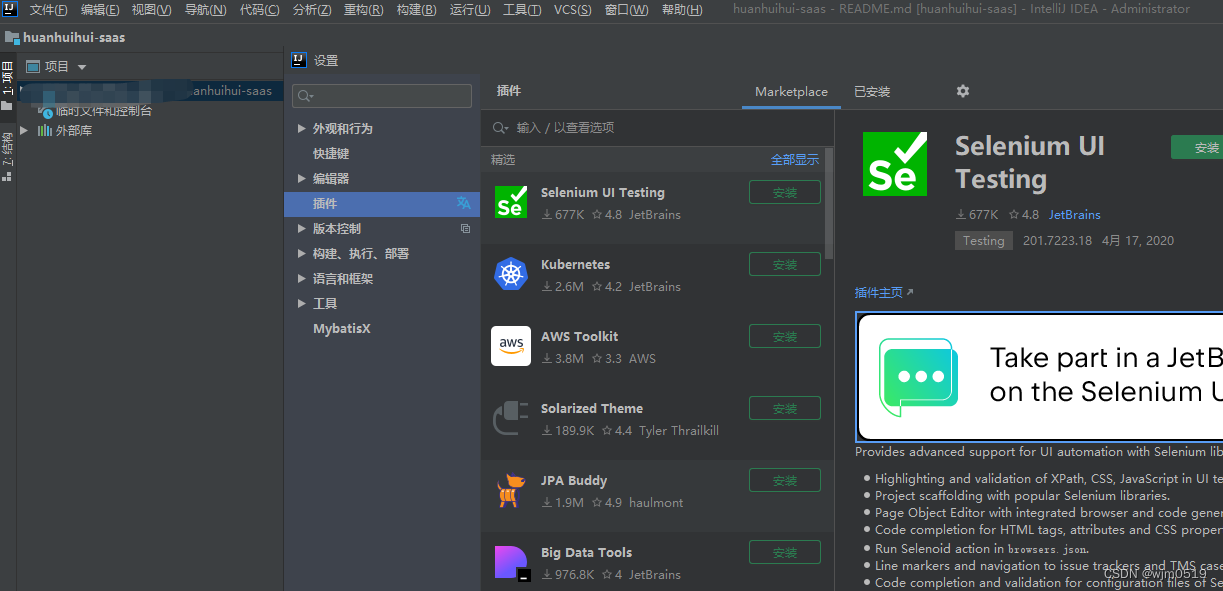Expand 构建、执行、部署 settings section
This screenshot has width=1223, height=591.
302,253
